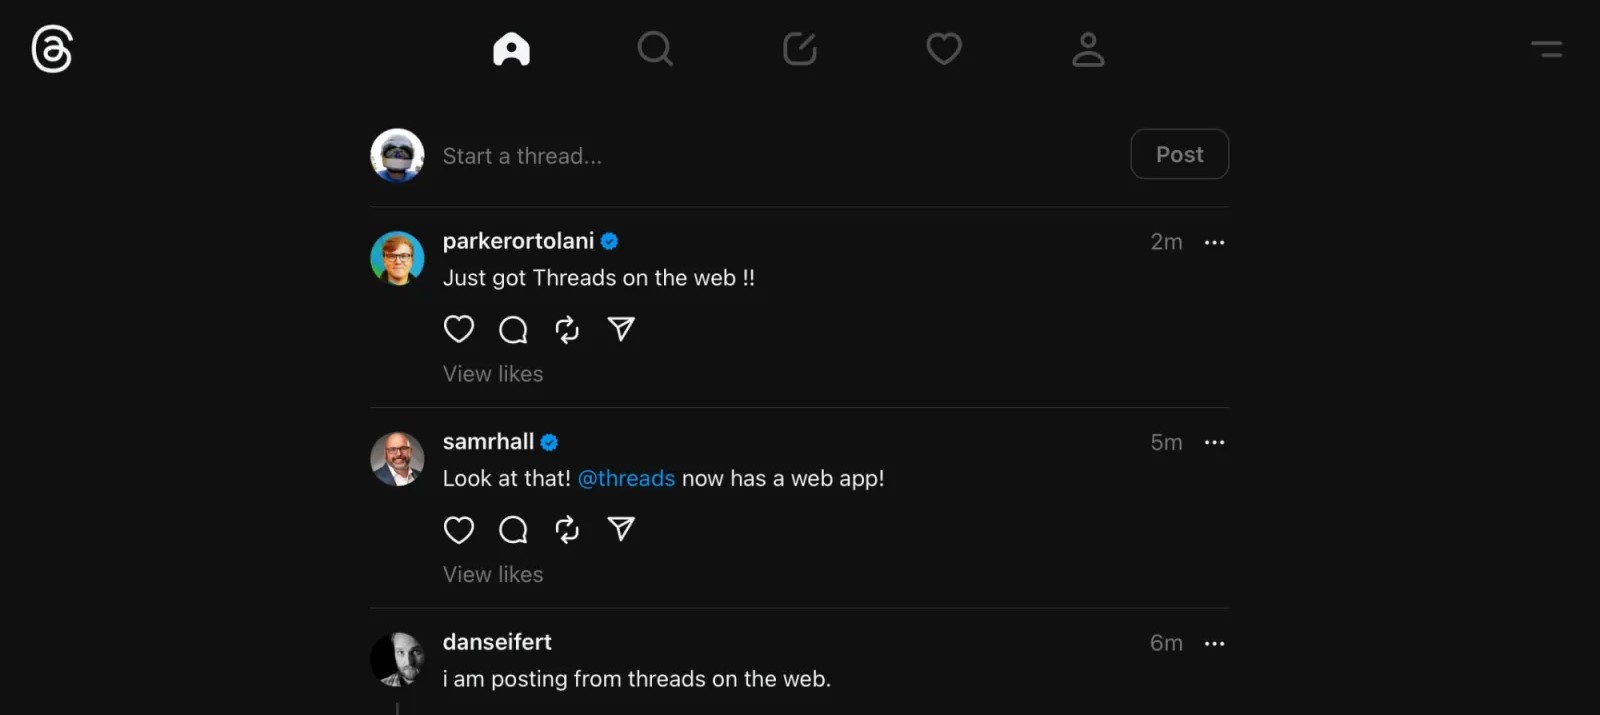The width and height of the screenshot is (1600, 715).
Task: Open danseifert's profile picture
Action: point(397,659)
